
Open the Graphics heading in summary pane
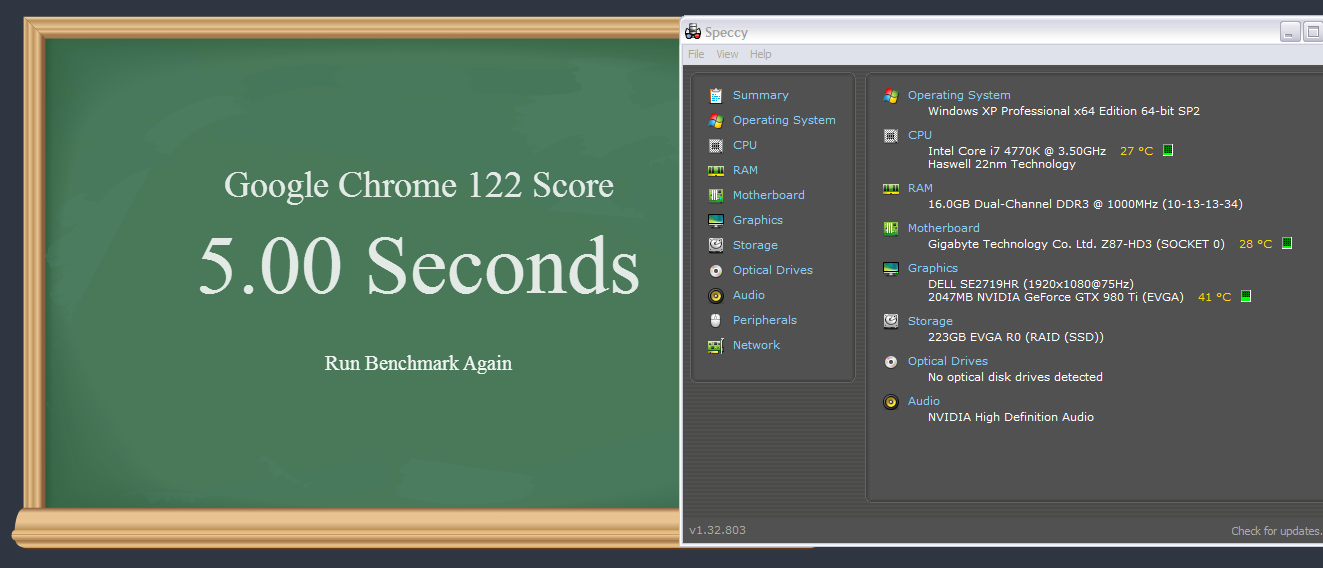click(933, 268)
